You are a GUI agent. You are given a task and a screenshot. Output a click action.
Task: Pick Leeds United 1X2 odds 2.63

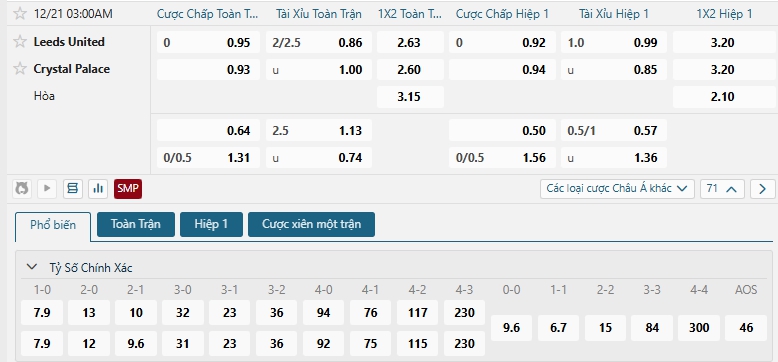coord(410,43)
